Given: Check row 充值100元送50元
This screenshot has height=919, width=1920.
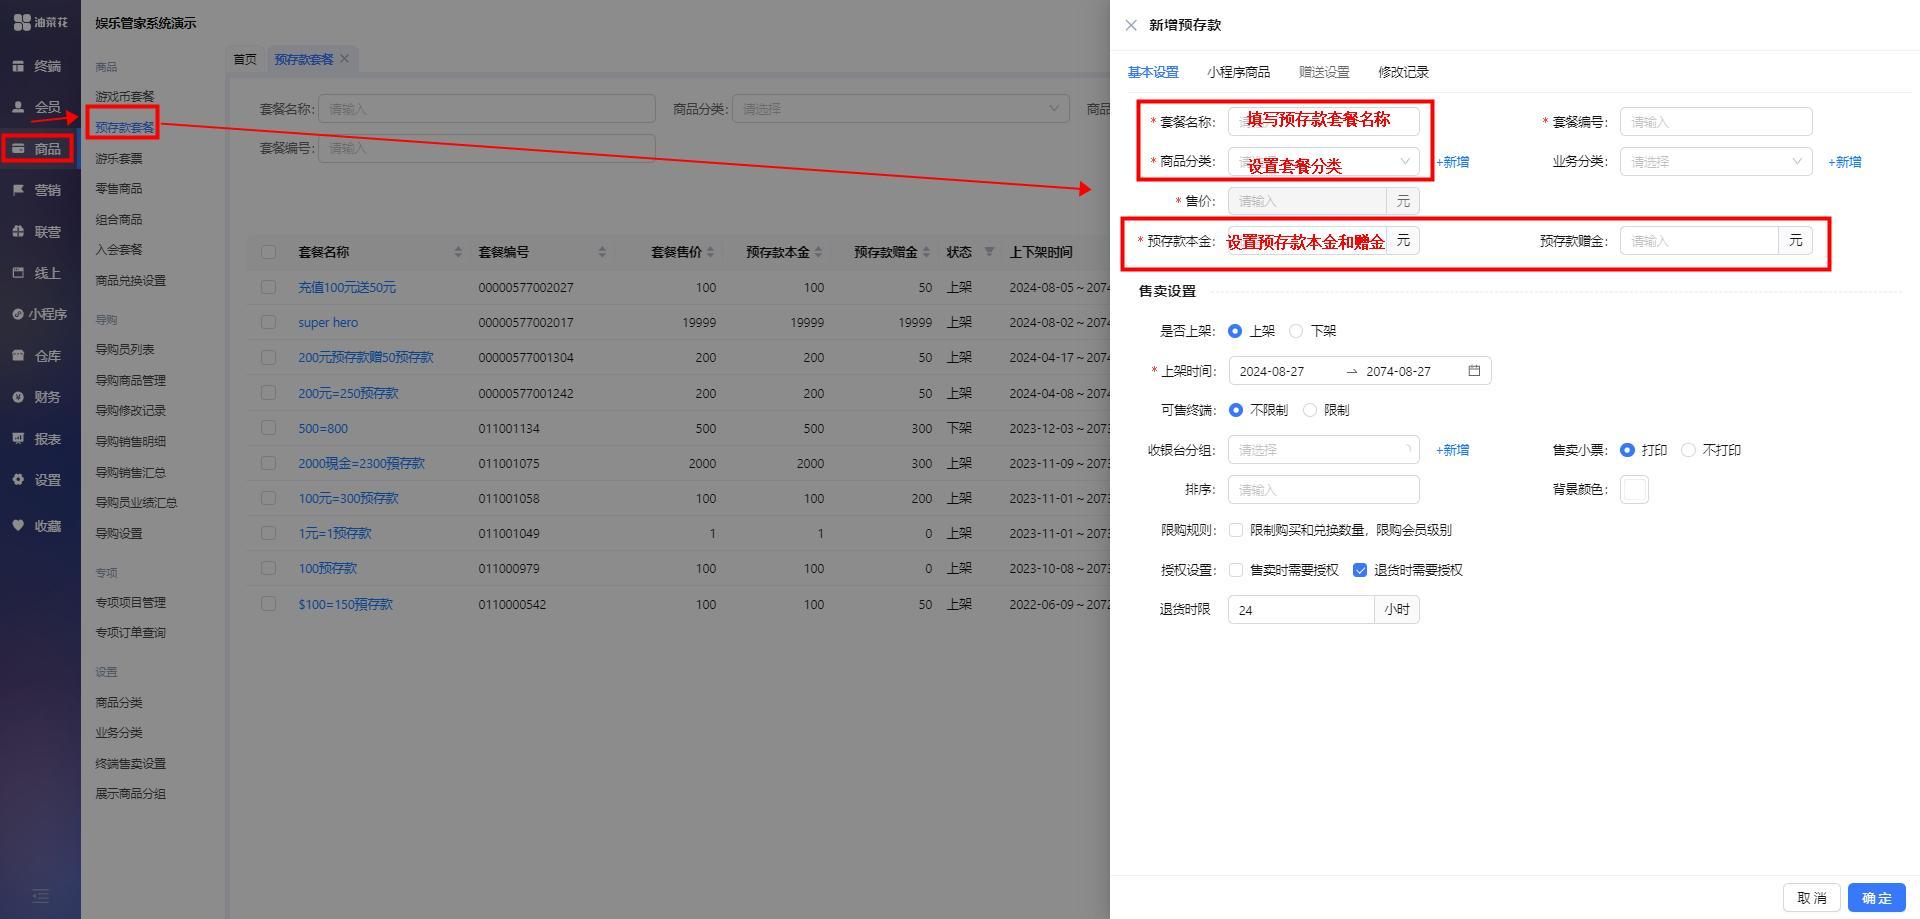Looking at the screenshot, I should click(x=268, y=287).
